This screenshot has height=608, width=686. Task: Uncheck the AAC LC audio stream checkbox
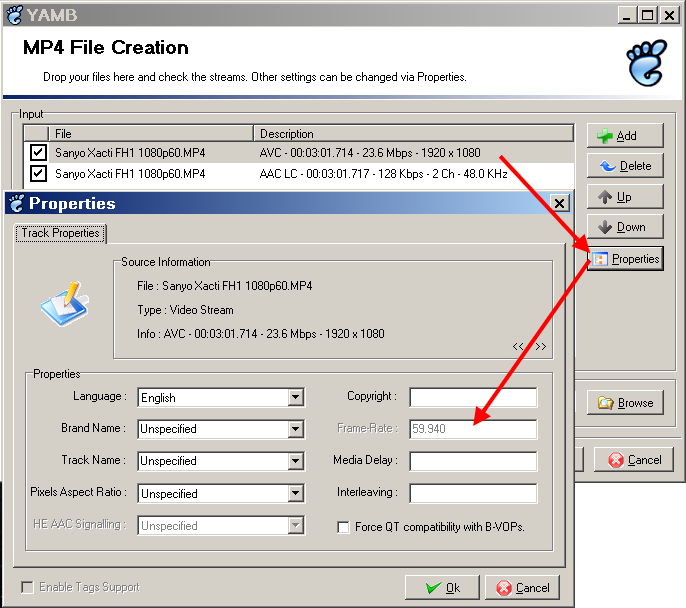[38, 174]
